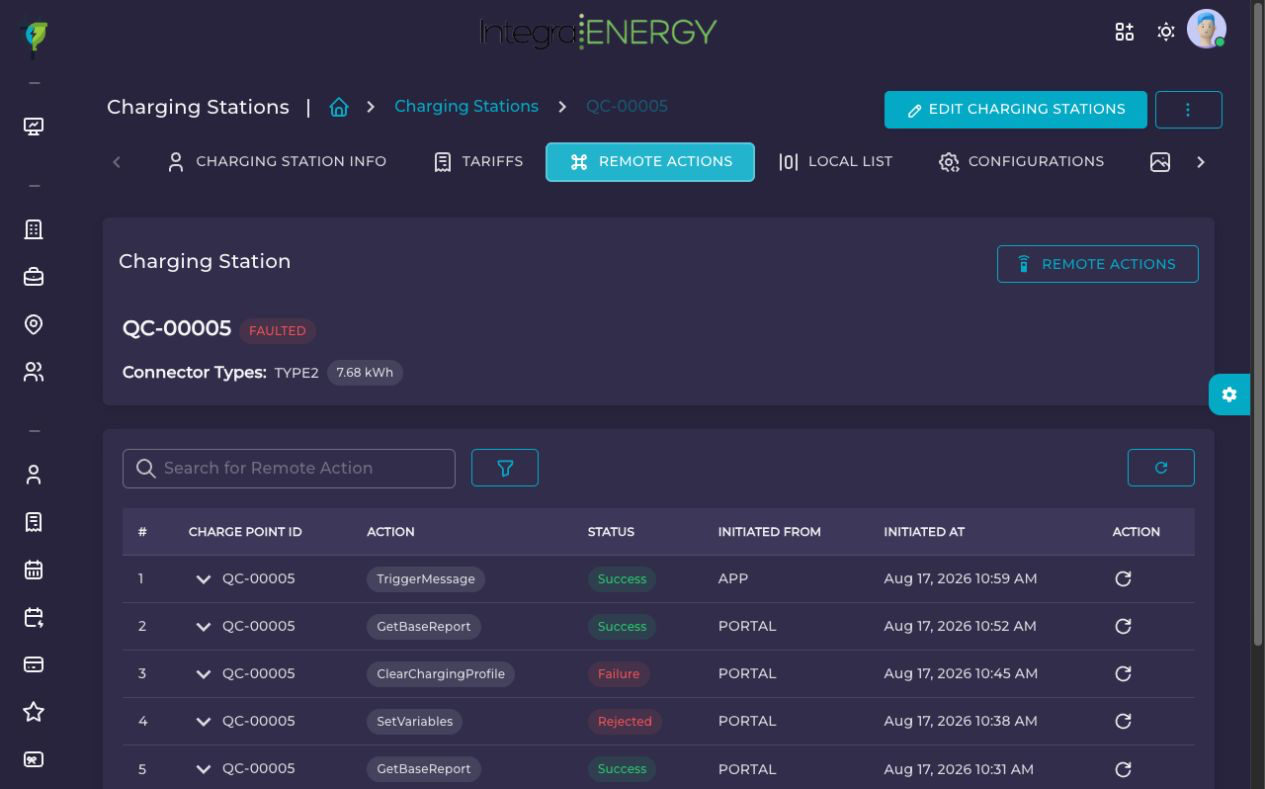Open the users group icon in sidebar
1265x789 pixels.
click(x=34, y=372)
